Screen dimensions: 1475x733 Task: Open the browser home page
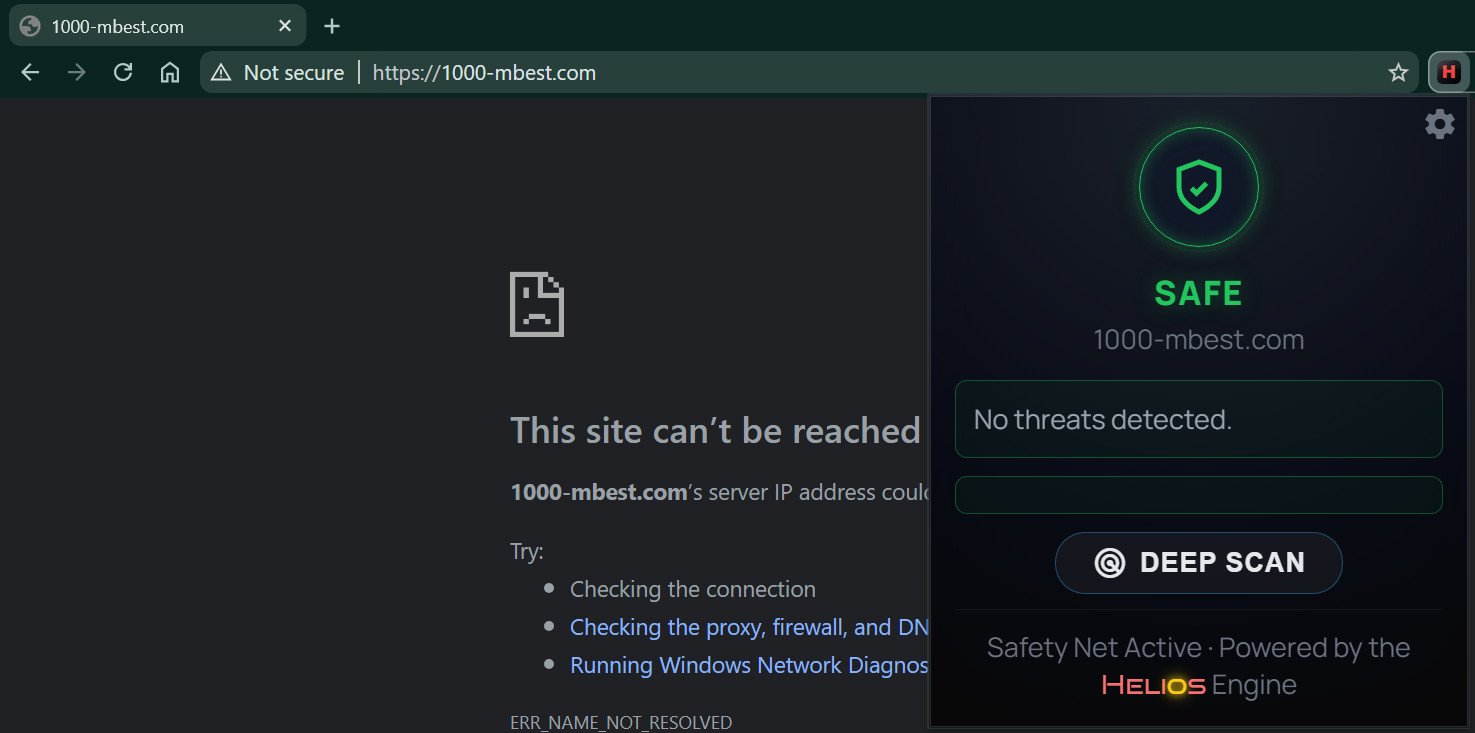click(170, 73)
